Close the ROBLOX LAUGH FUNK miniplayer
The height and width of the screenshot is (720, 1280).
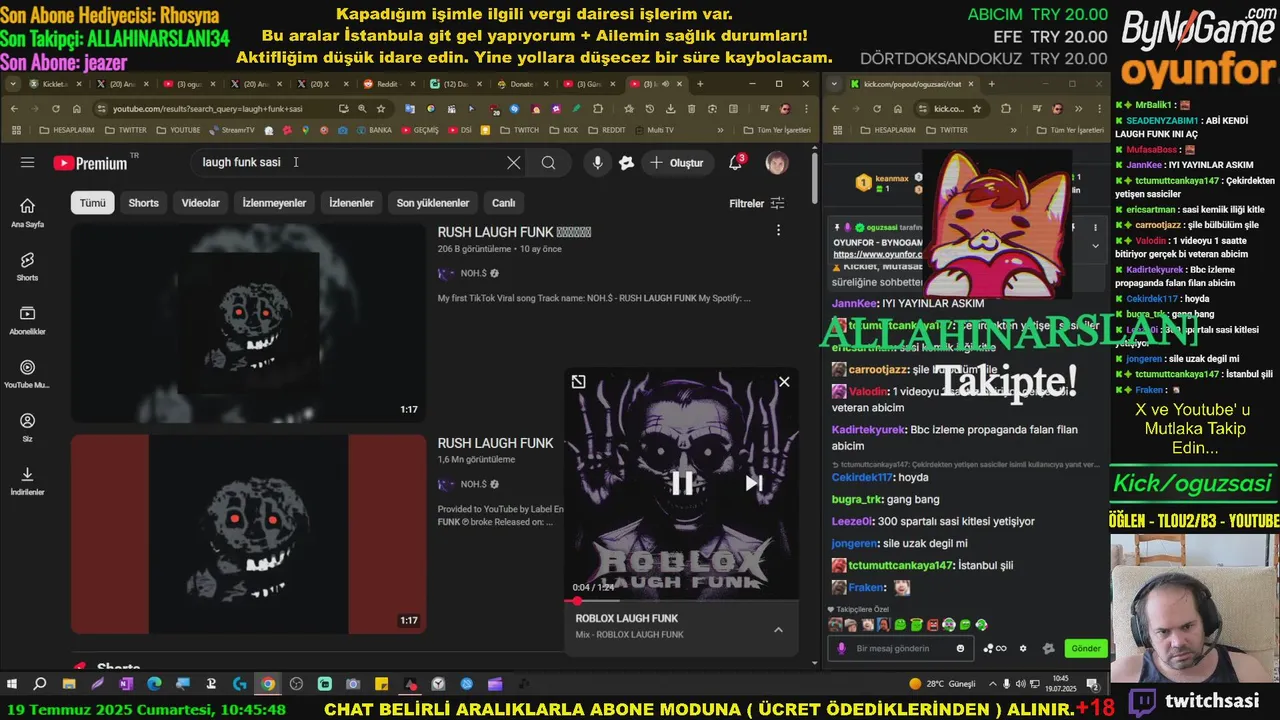[784, 382]
